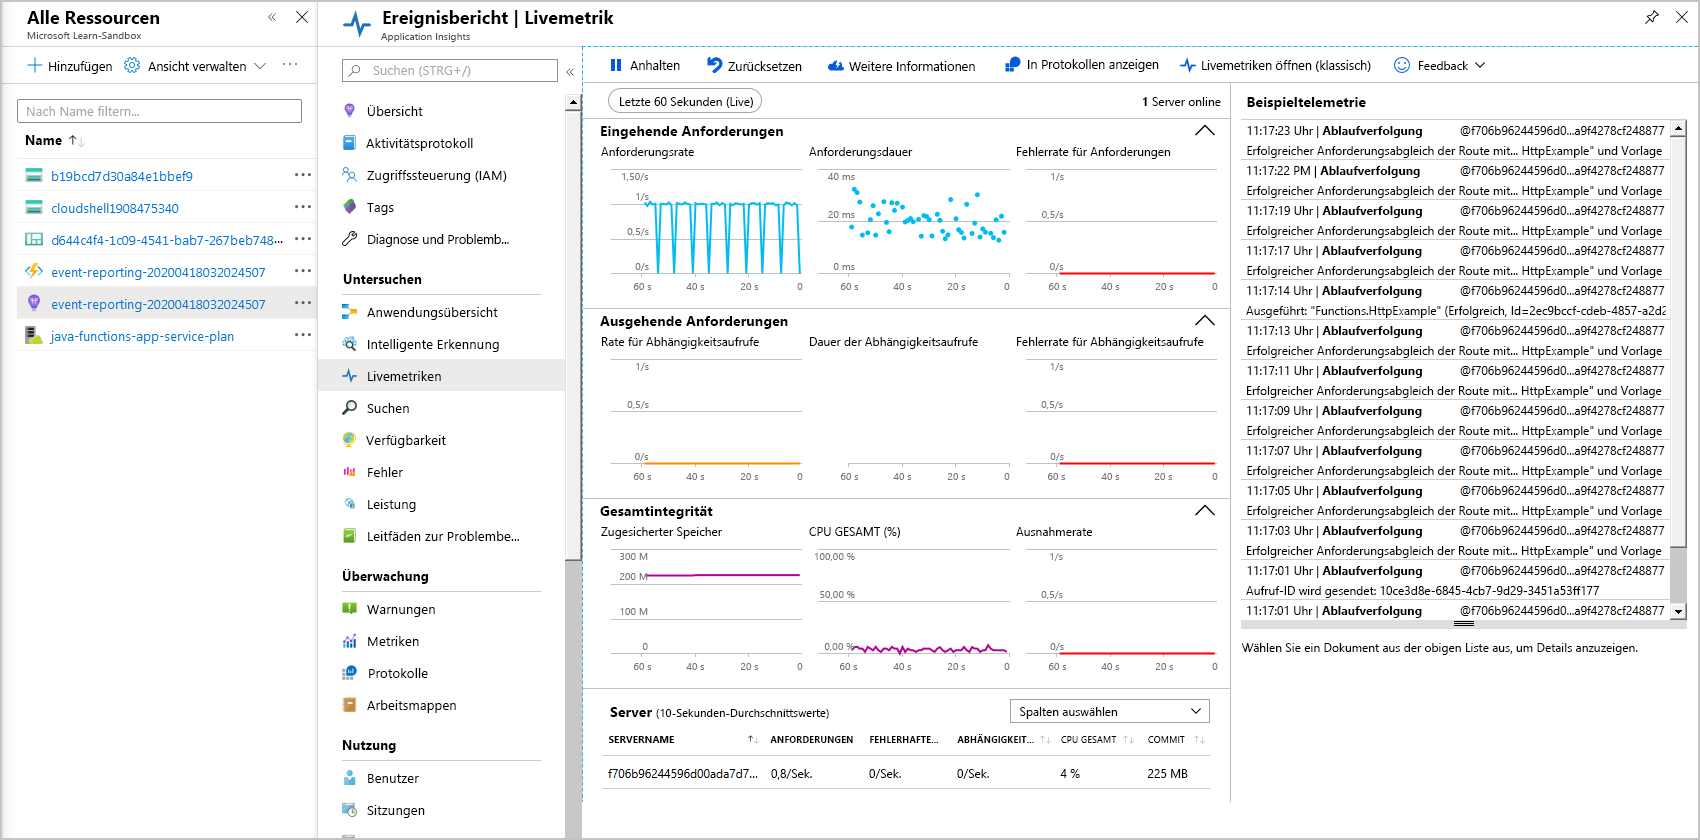Click the Anforderungsdauer scatter chart
1700x840 pixels.
click(x=913, y=229)
